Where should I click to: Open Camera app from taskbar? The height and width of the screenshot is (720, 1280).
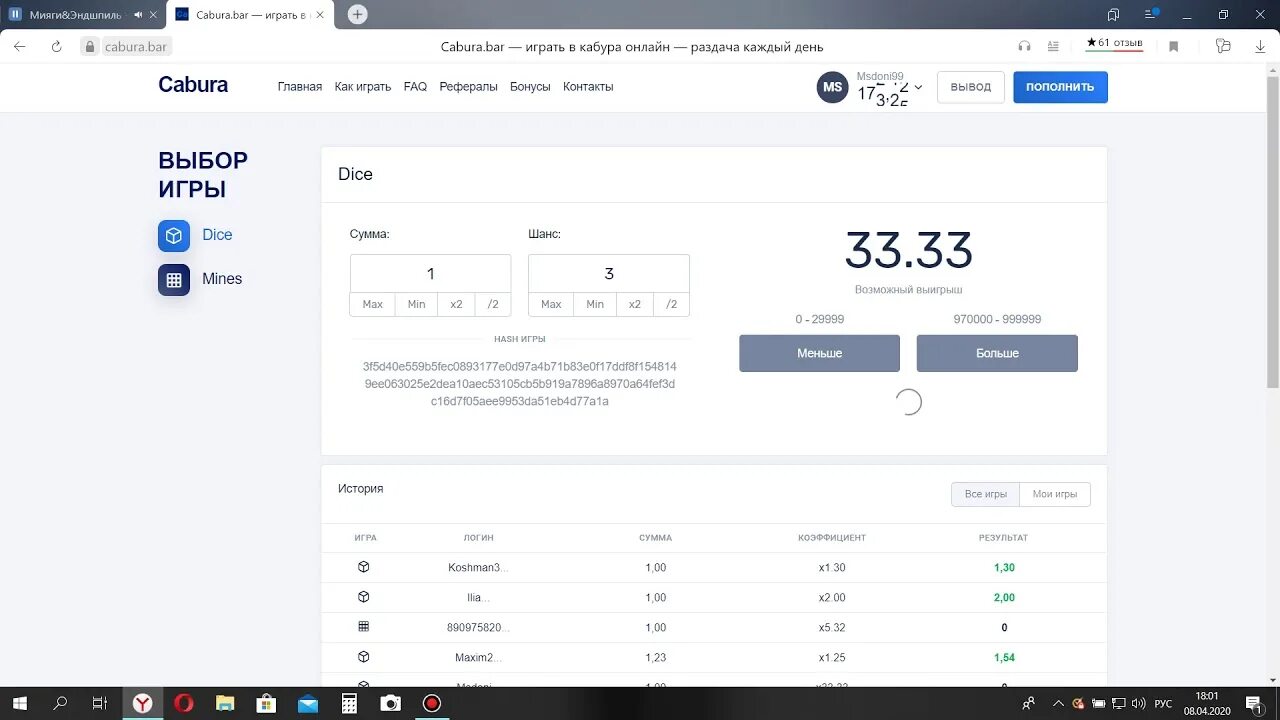390,703
